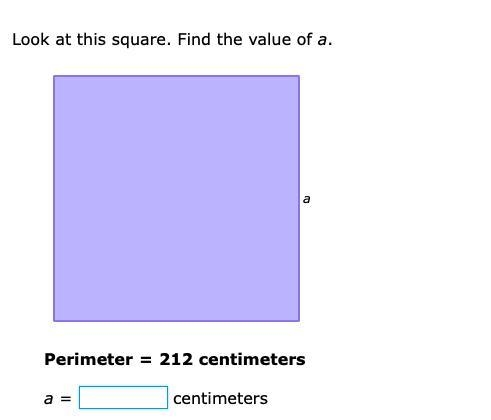Click the bold Perimeter word
491x420 pixels.
click(89, 360)
